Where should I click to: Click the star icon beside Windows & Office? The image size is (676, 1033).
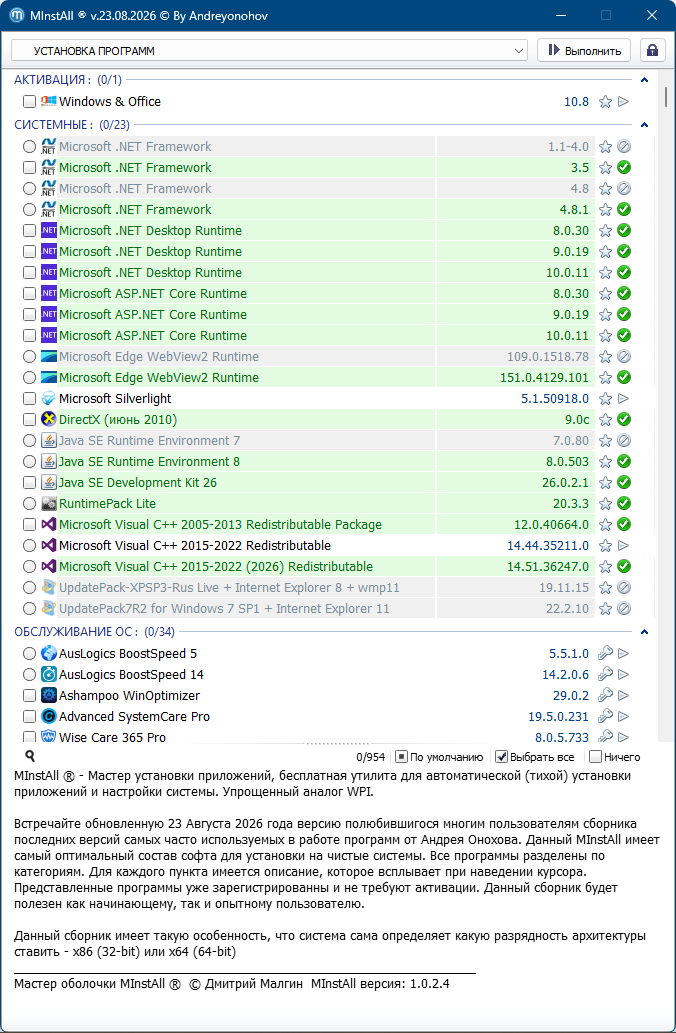tap(605, 101)
